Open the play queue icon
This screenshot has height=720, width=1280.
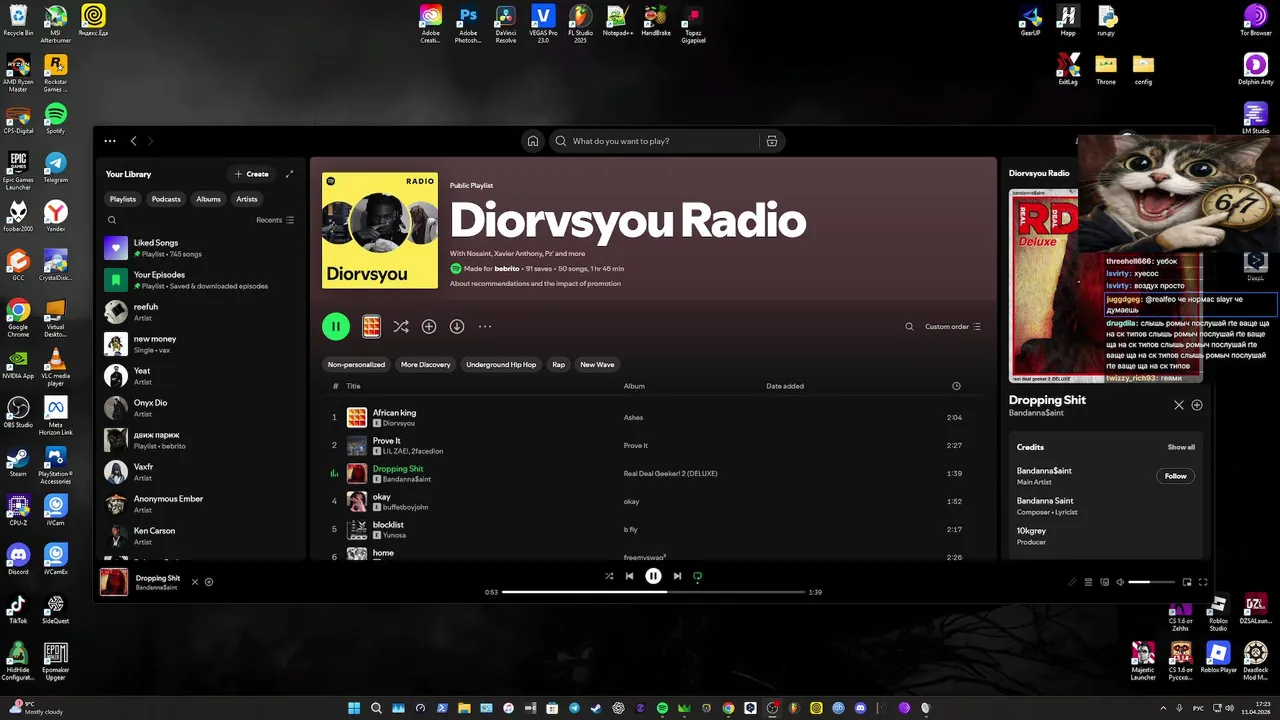coord(1088,582)
